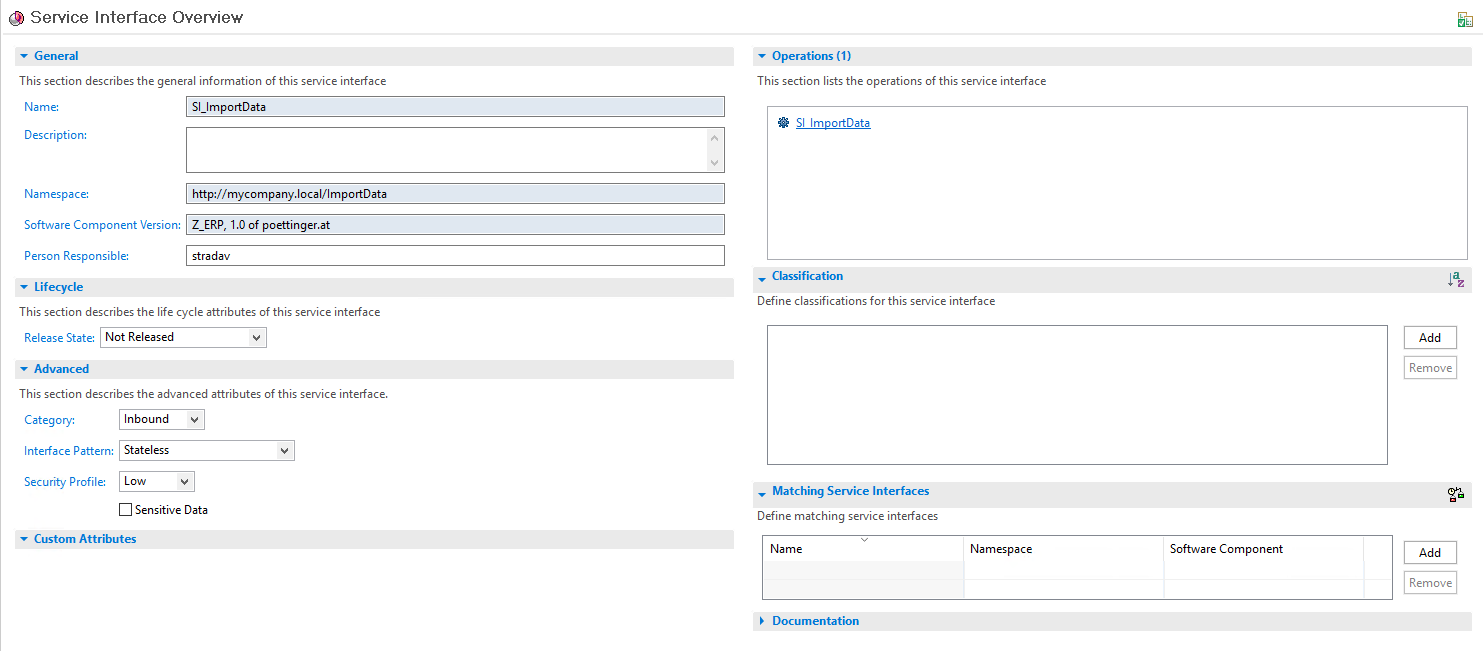Collapse the Lifecycle section

(22, 287)
